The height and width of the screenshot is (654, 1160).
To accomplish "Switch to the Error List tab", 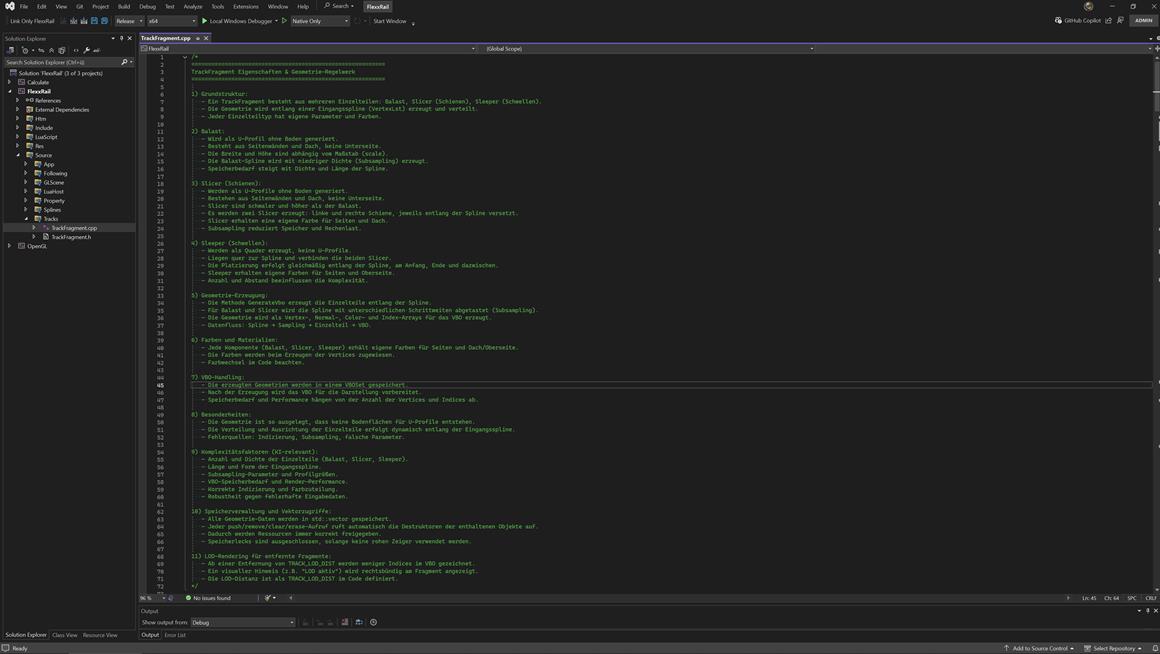I will pyautogui.click(x=175, y=635).
